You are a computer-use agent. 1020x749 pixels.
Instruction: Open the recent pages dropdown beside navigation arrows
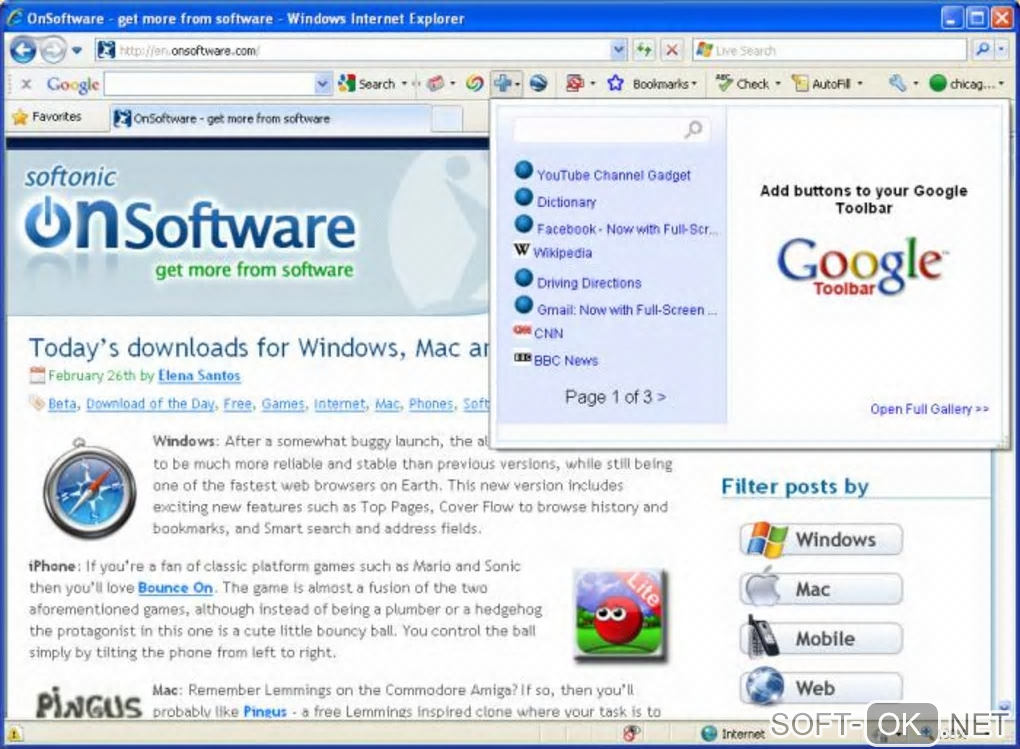pyautogui.click(x=77, y=50)
